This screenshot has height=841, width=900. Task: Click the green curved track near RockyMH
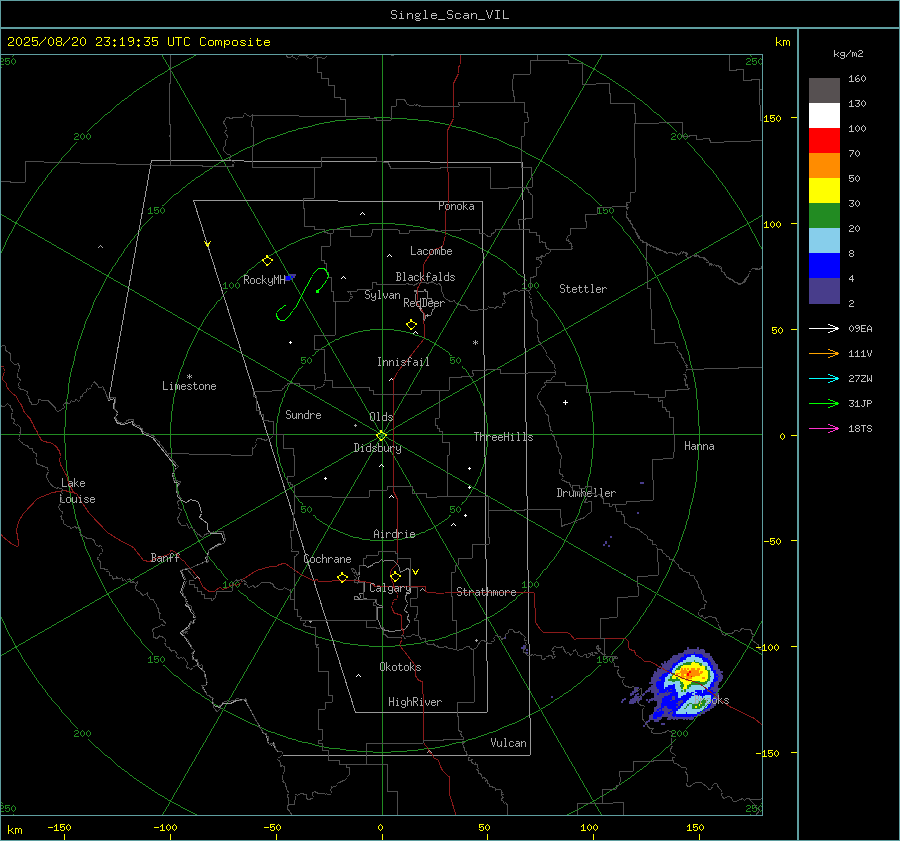pos(302,294)
